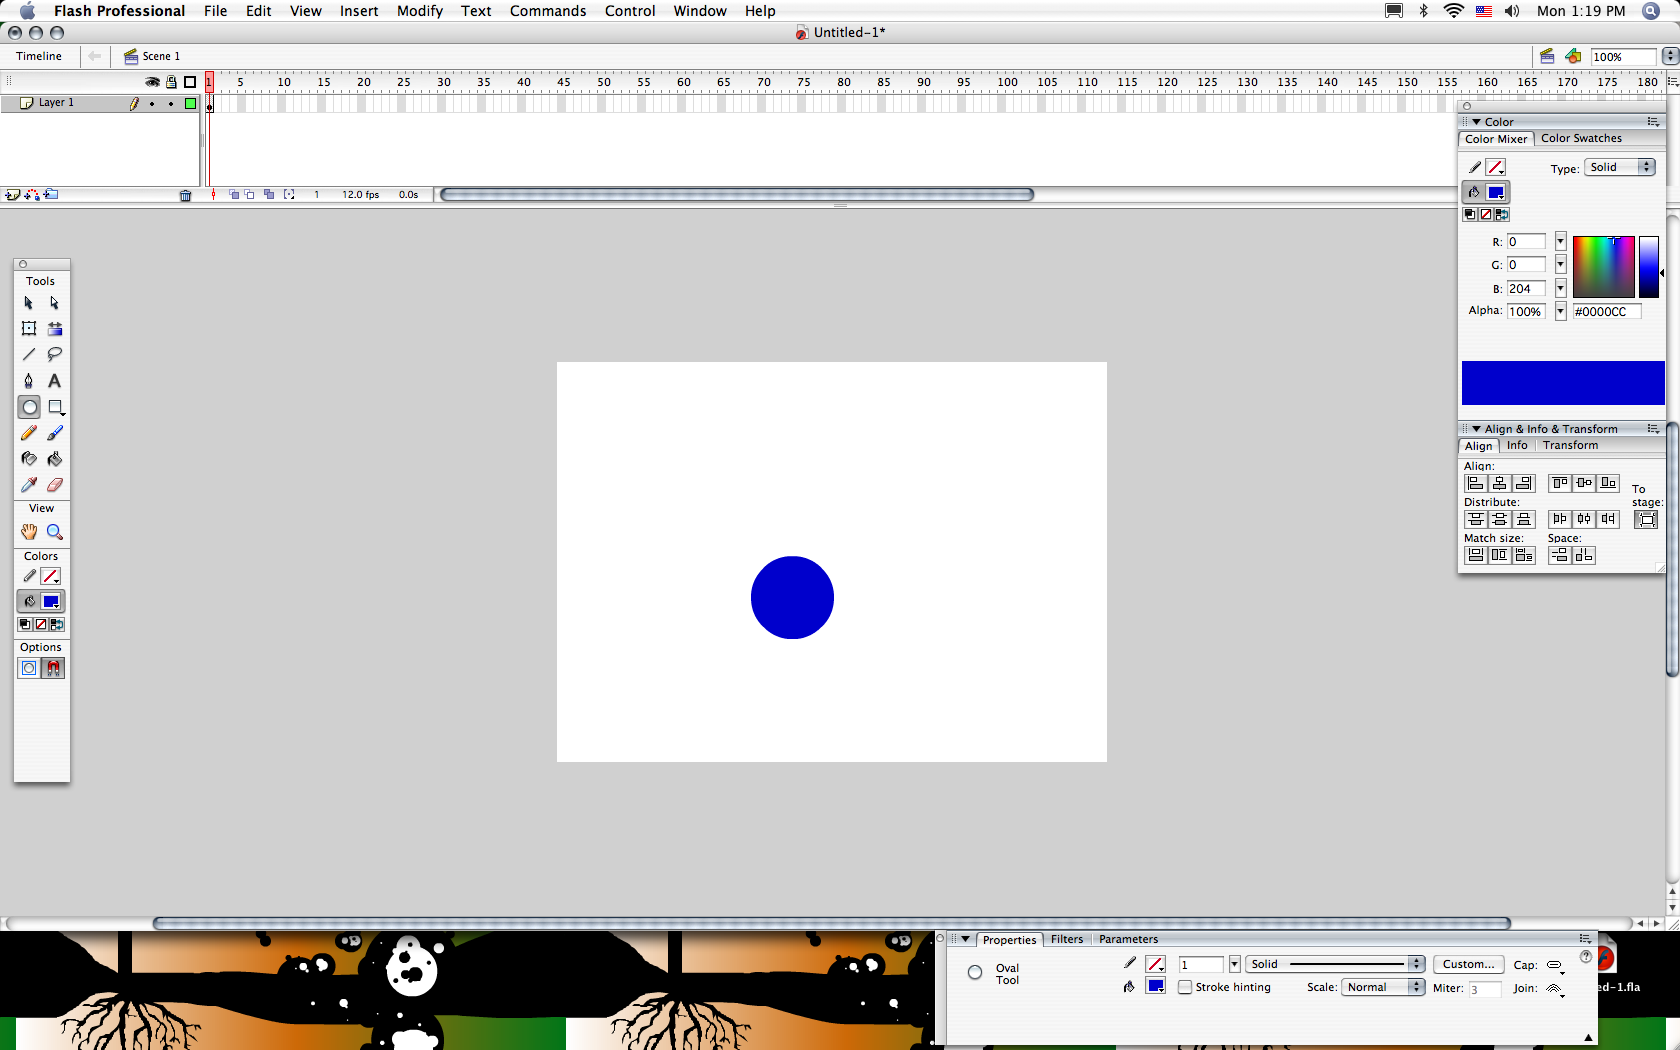Toggle Snap to Objects magnet option
The height and width of the screenshot is (1050, 1680).
tap(53, 668)
